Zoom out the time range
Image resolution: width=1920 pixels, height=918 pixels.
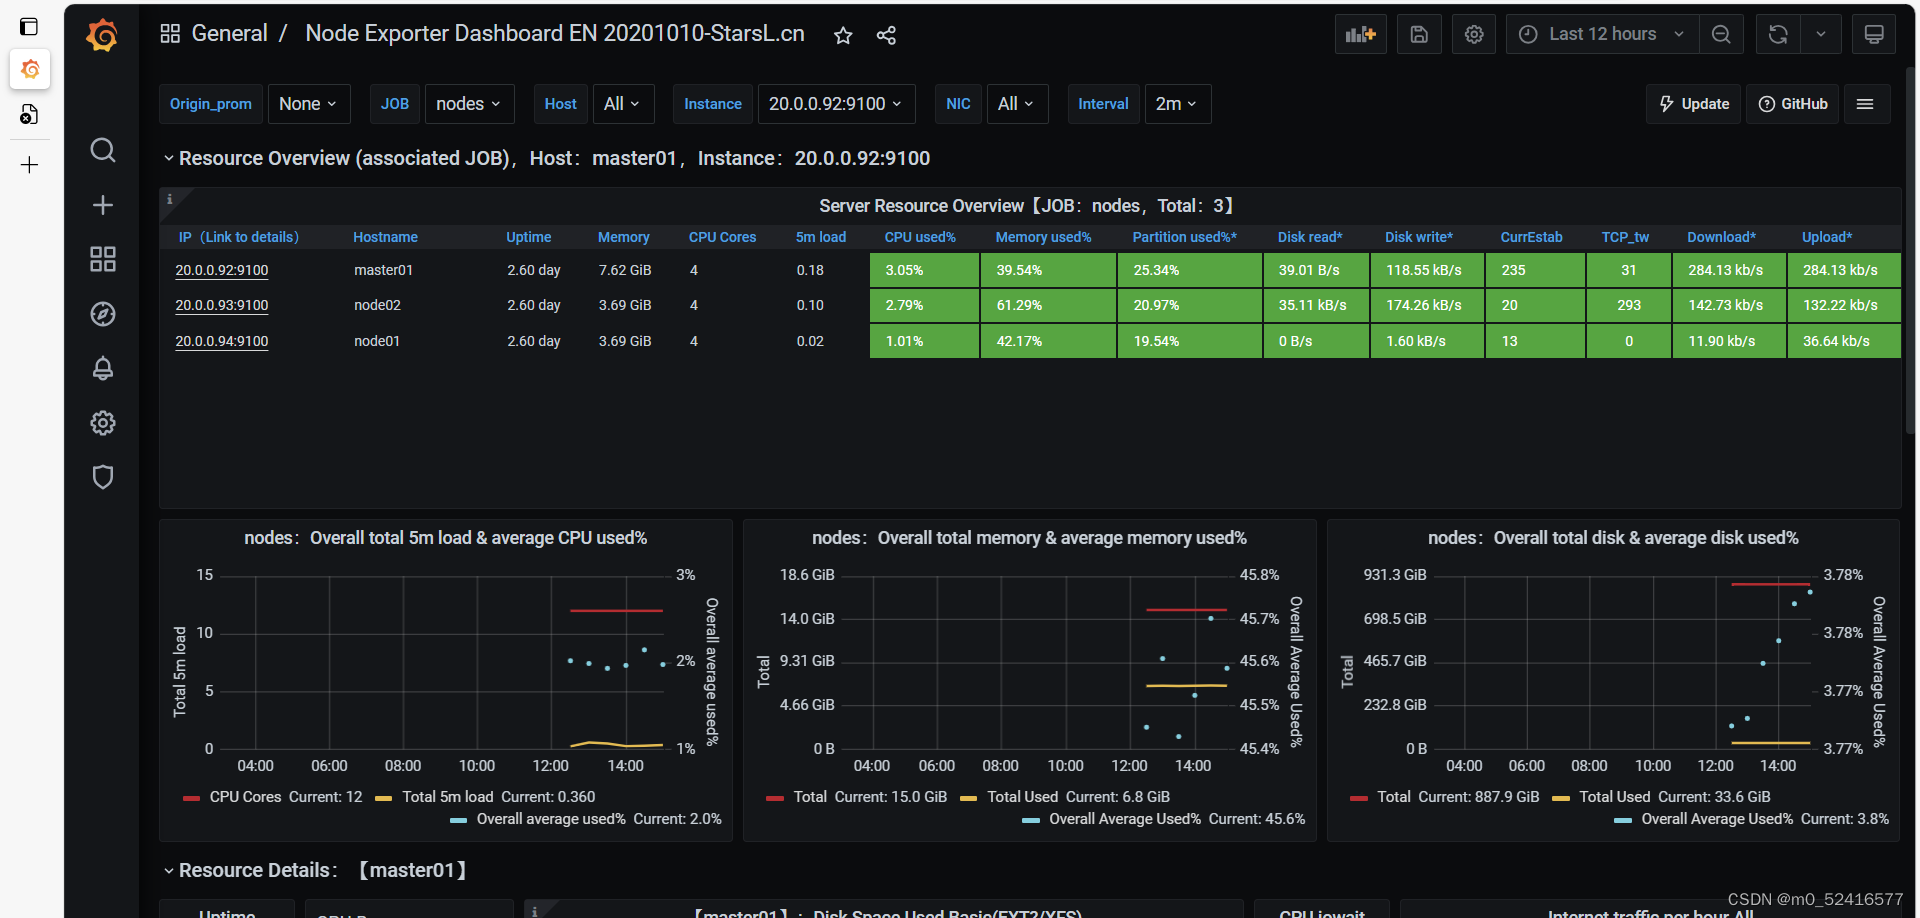coord(1721,34)
